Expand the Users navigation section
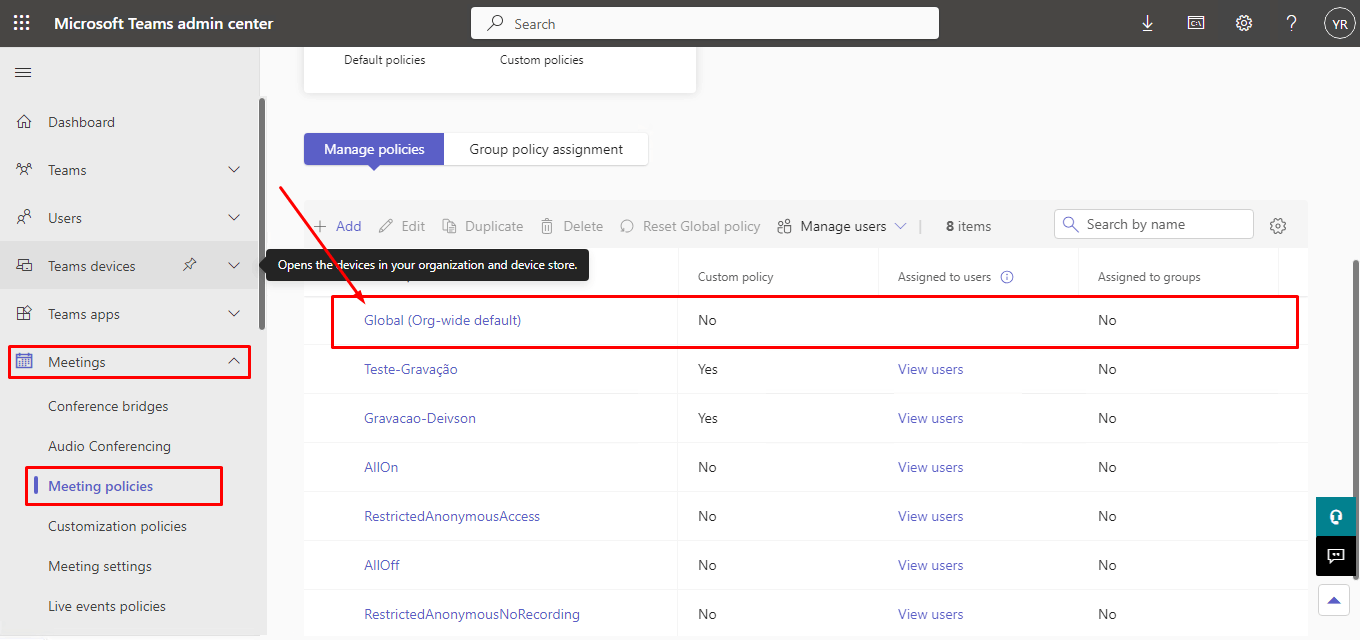This screenshot has height=640, width=1360. 234,218
